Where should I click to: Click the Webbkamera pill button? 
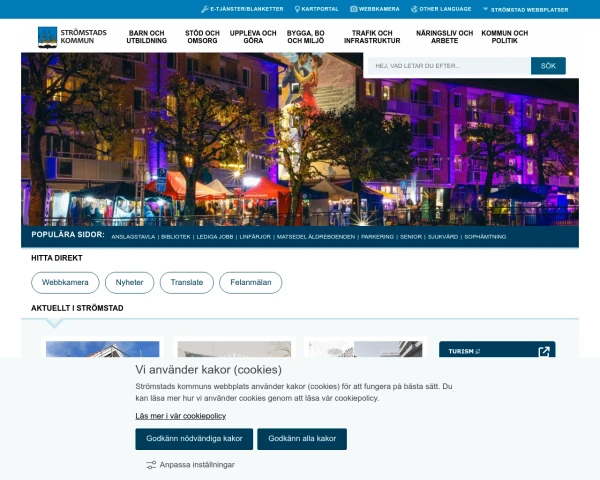[65, 282]
